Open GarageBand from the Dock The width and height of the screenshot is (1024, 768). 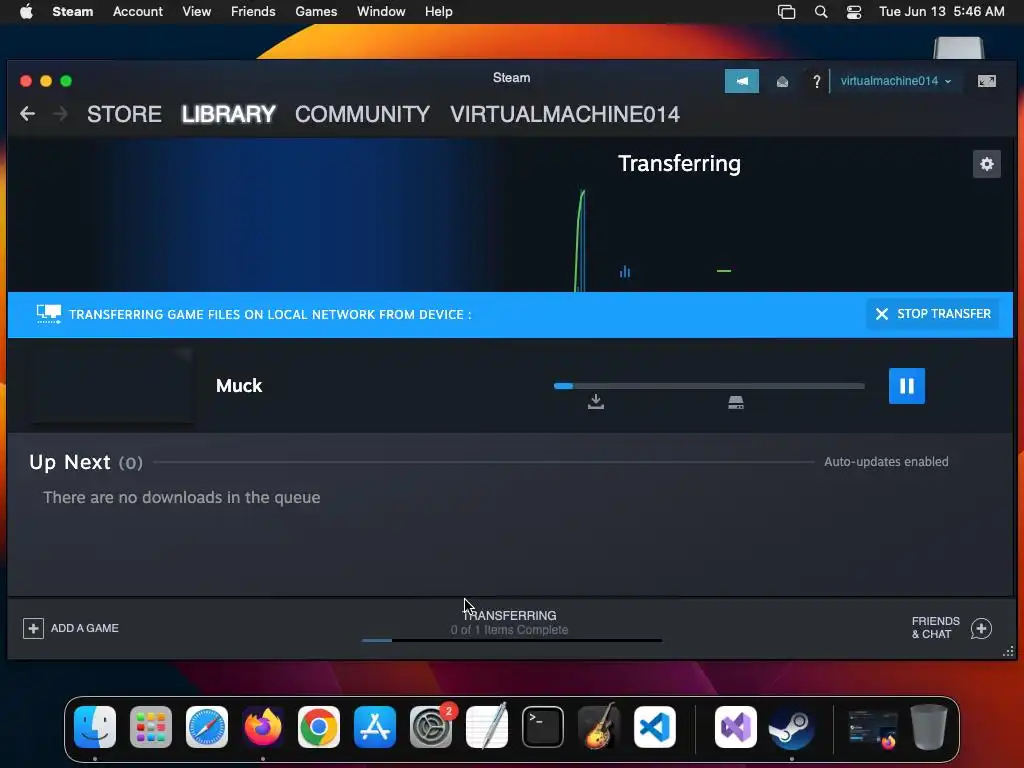(x=599, y=727)
